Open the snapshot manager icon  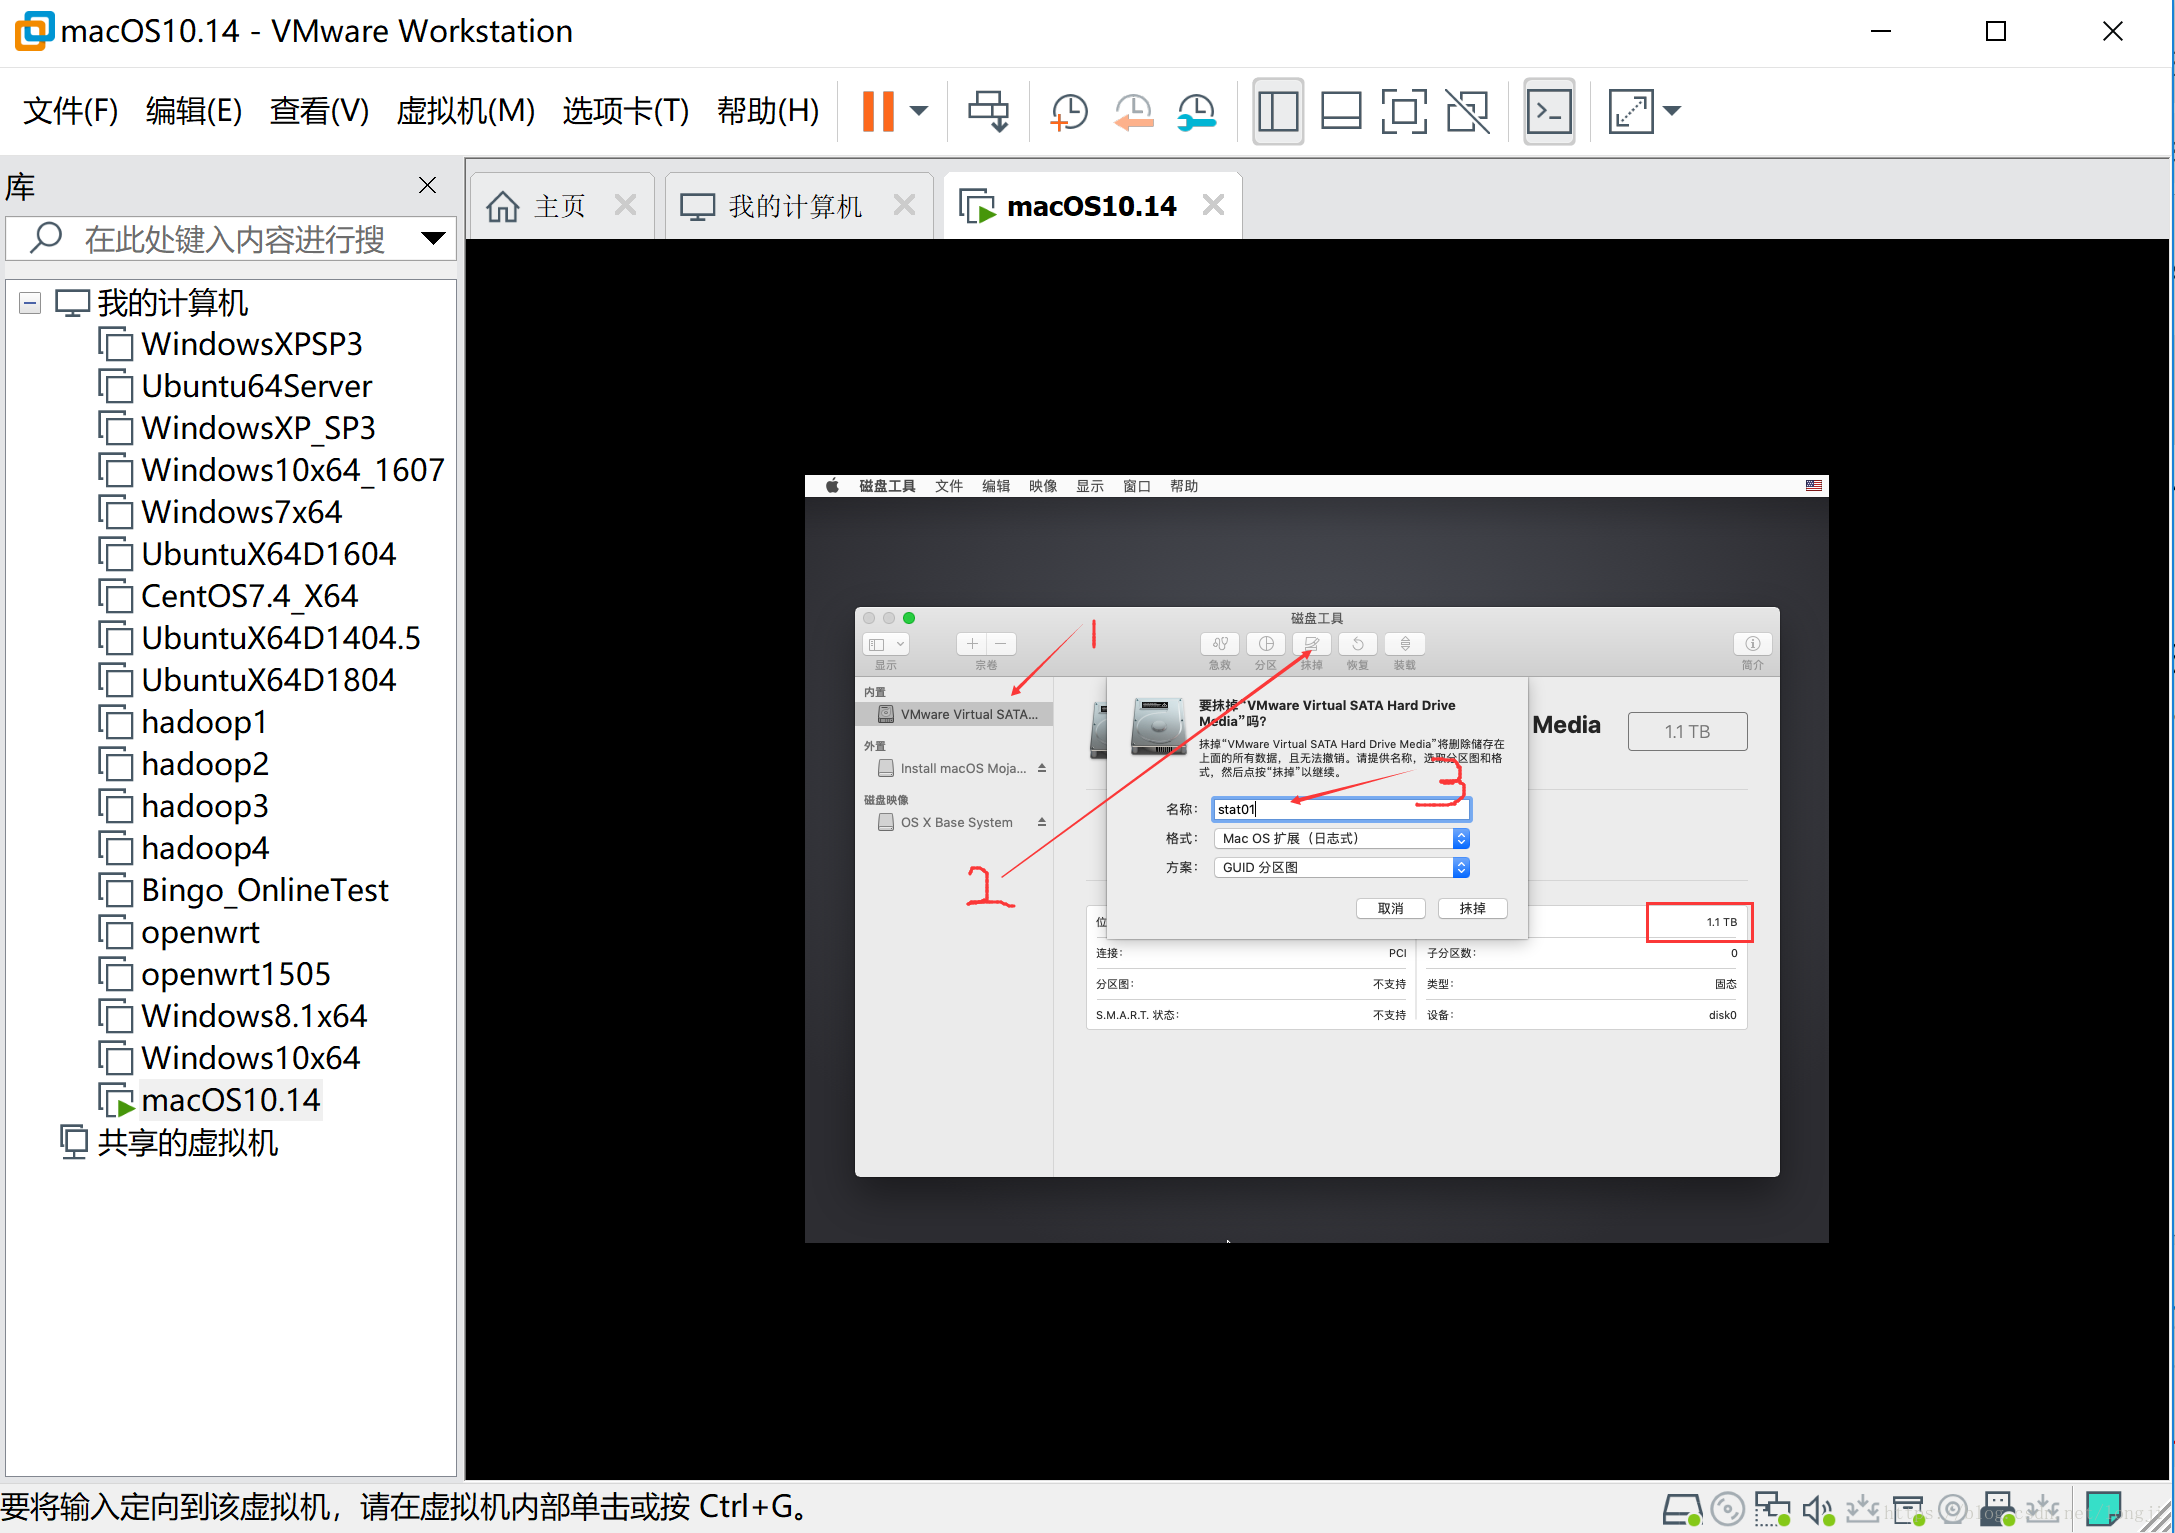(1197, 111)
